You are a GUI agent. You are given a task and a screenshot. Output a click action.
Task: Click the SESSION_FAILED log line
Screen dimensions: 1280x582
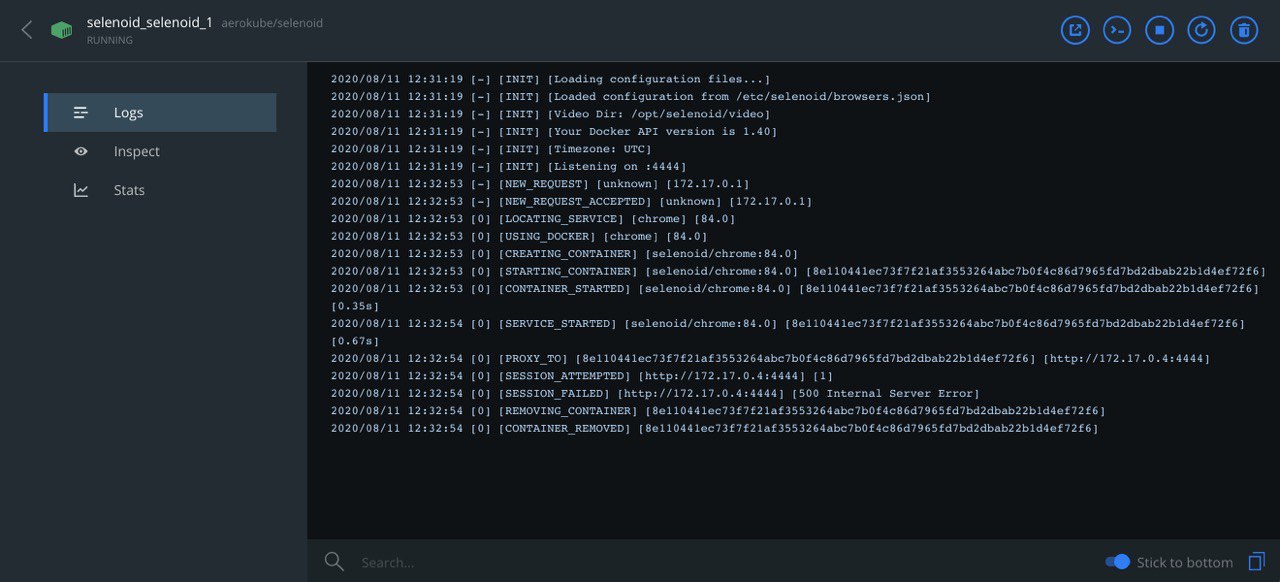655,393
